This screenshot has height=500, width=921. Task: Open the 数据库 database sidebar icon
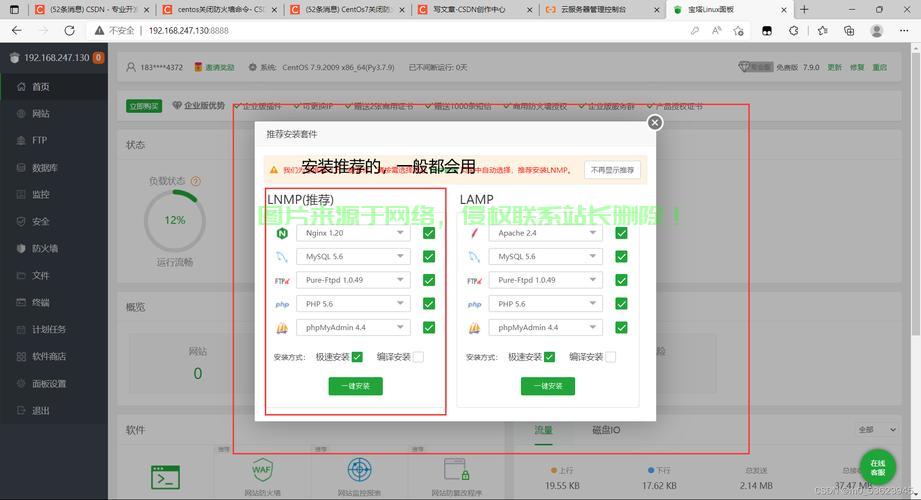click(21, 167)
